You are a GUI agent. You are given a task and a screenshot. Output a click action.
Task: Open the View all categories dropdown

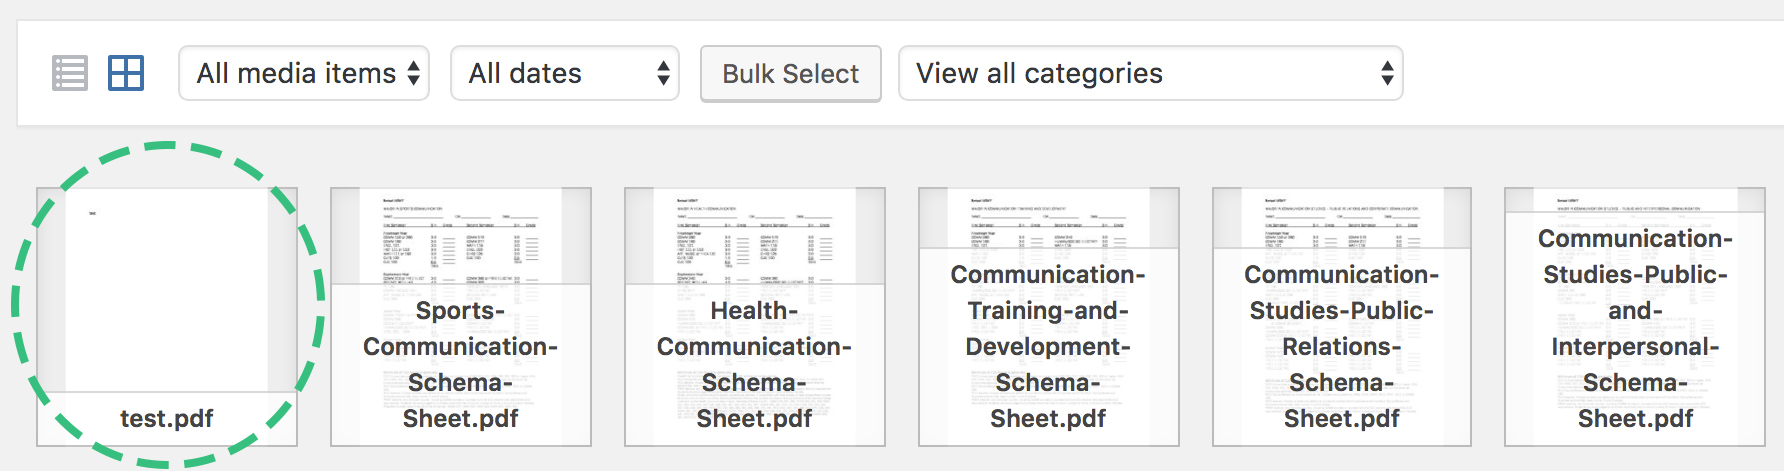pyautogui.click(x=1151, y=73)
